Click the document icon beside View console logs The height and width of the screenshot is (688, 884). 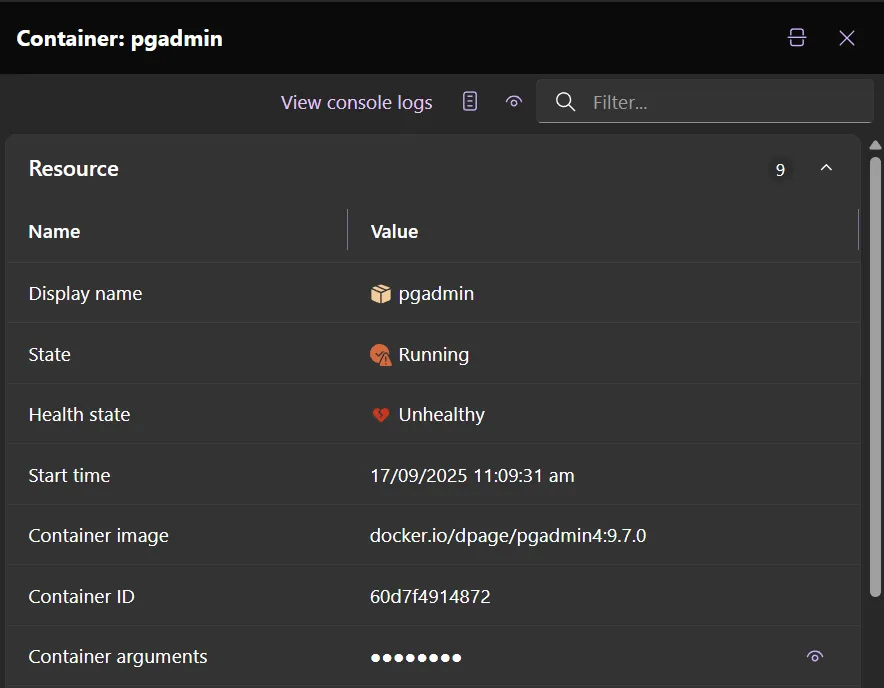point(470,101)
